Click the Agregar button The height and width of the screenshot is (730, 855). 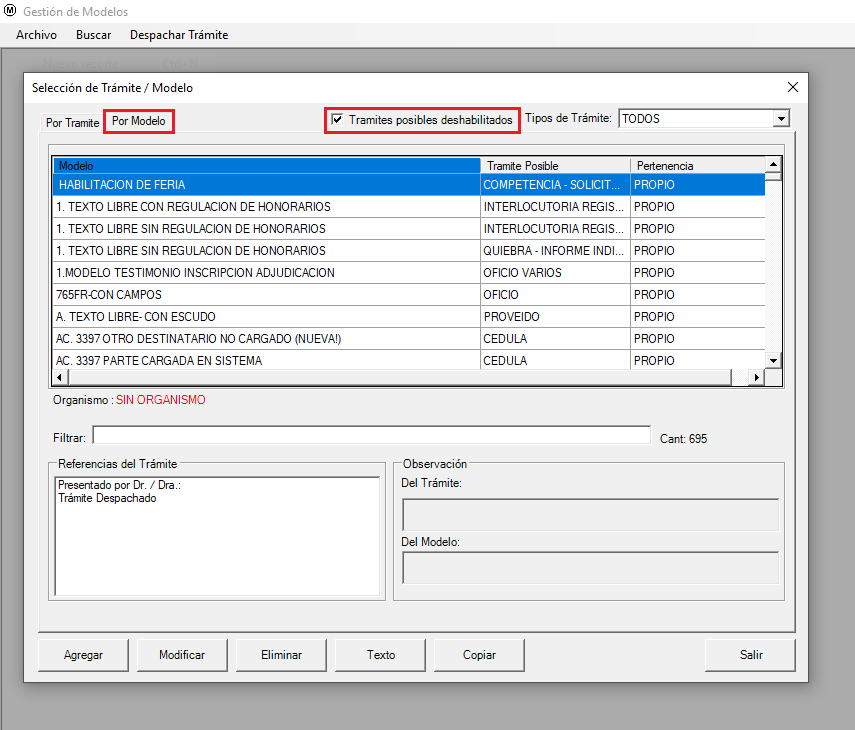tap(83, 655)
